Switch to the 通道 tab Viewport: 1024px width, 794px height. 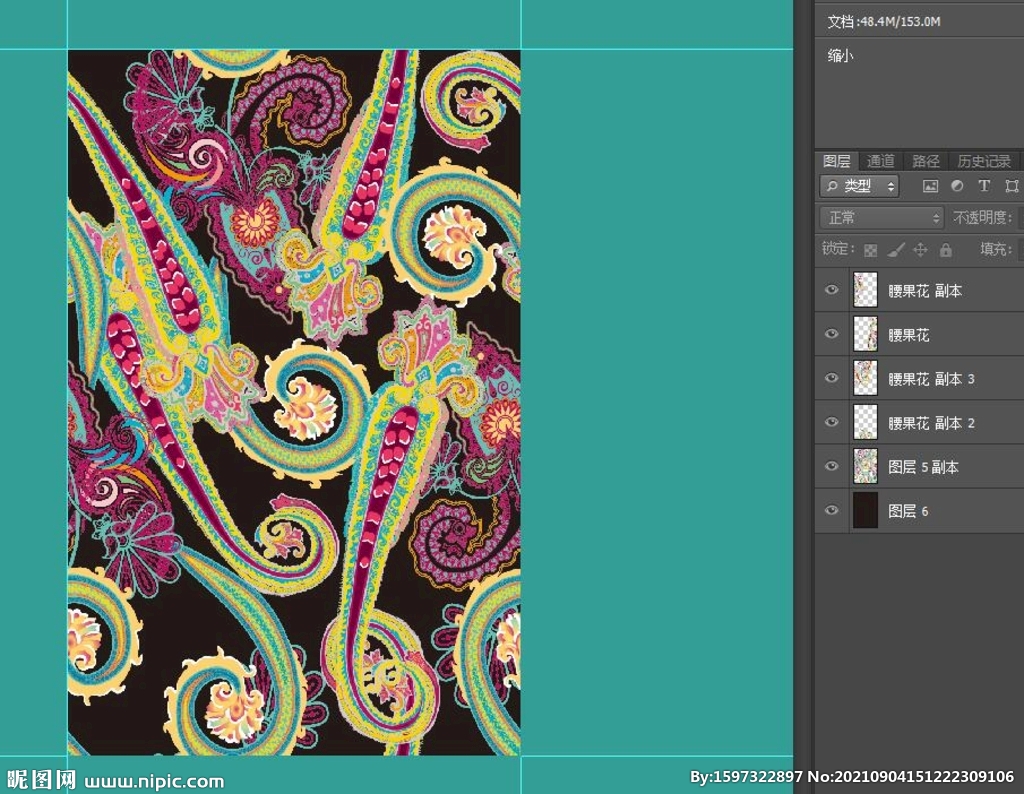click(881, 161)
